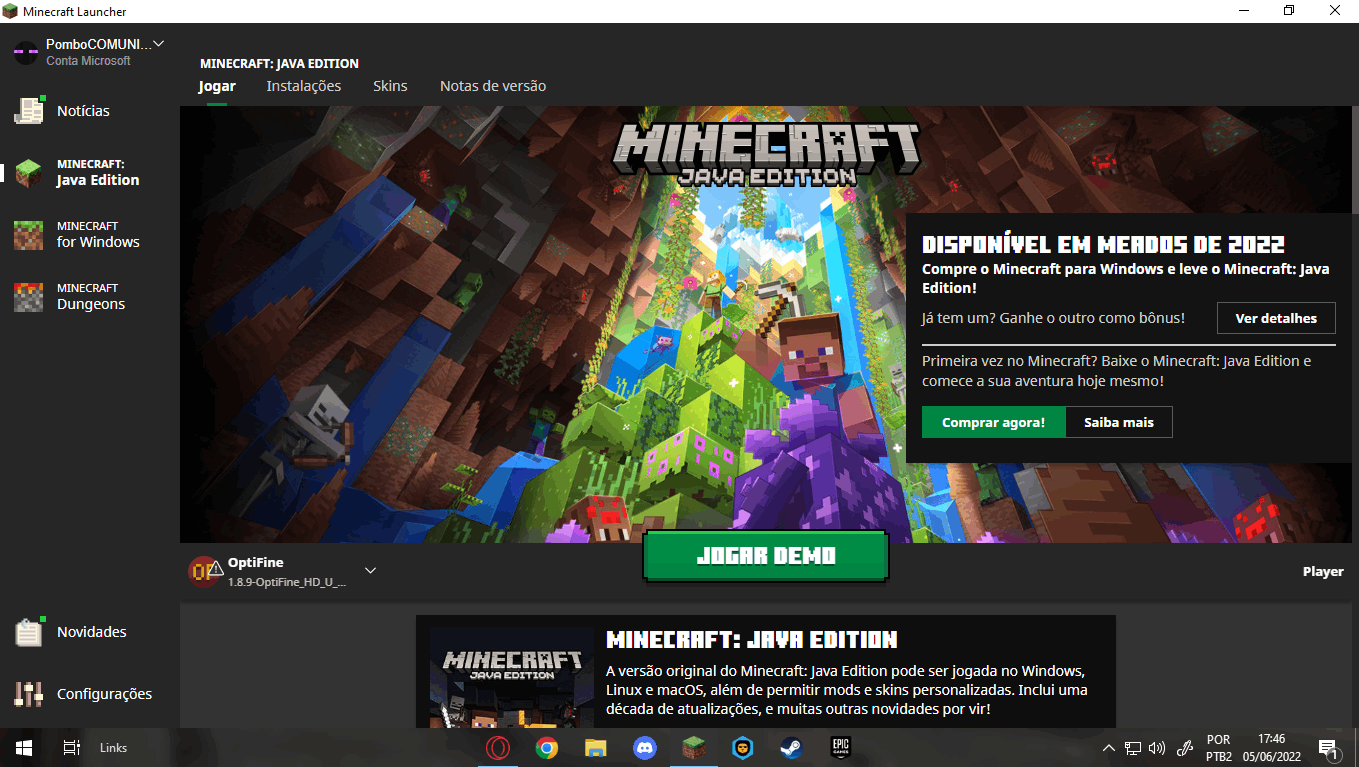Open Discord from taskbar
This screenshot has width=1359, height=767.
coord(644,747)
